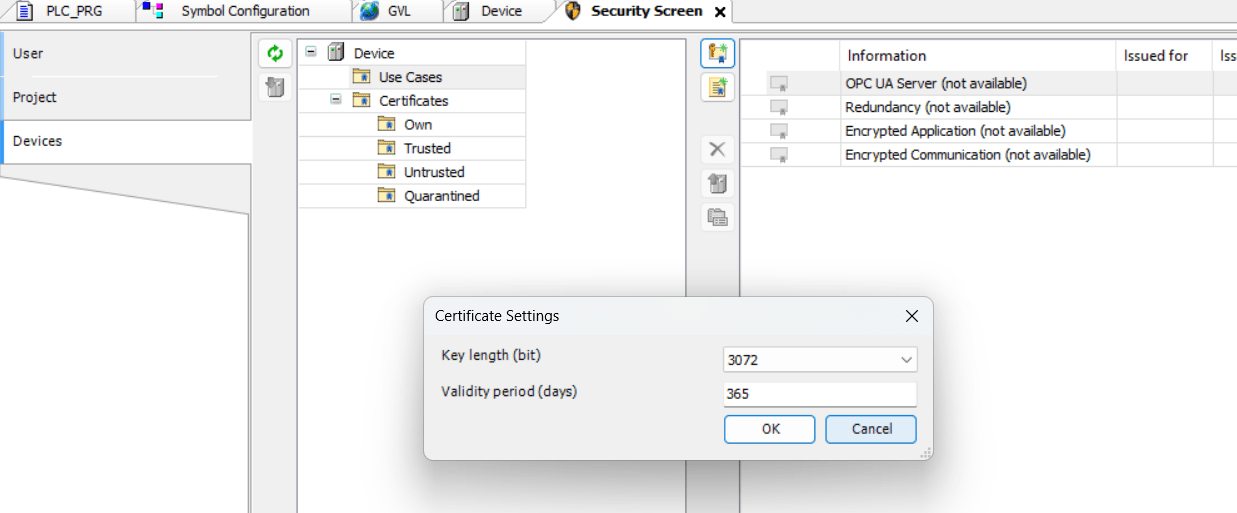Click the Trusted folder icon
Viewport: 1237px width, 513px height.
[x=387, y=148]
